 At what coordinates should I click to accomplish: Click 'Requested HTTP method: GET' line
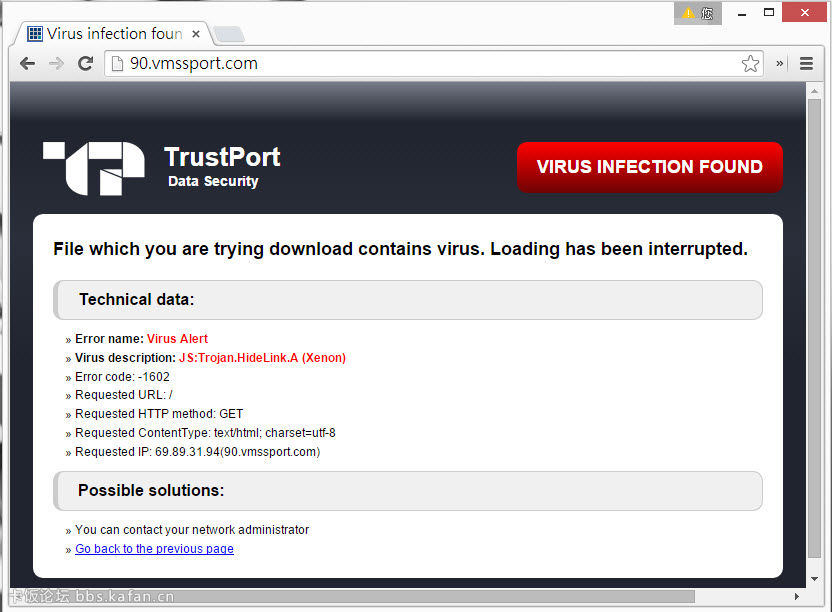pyautogui.click(x=159, y=414)
